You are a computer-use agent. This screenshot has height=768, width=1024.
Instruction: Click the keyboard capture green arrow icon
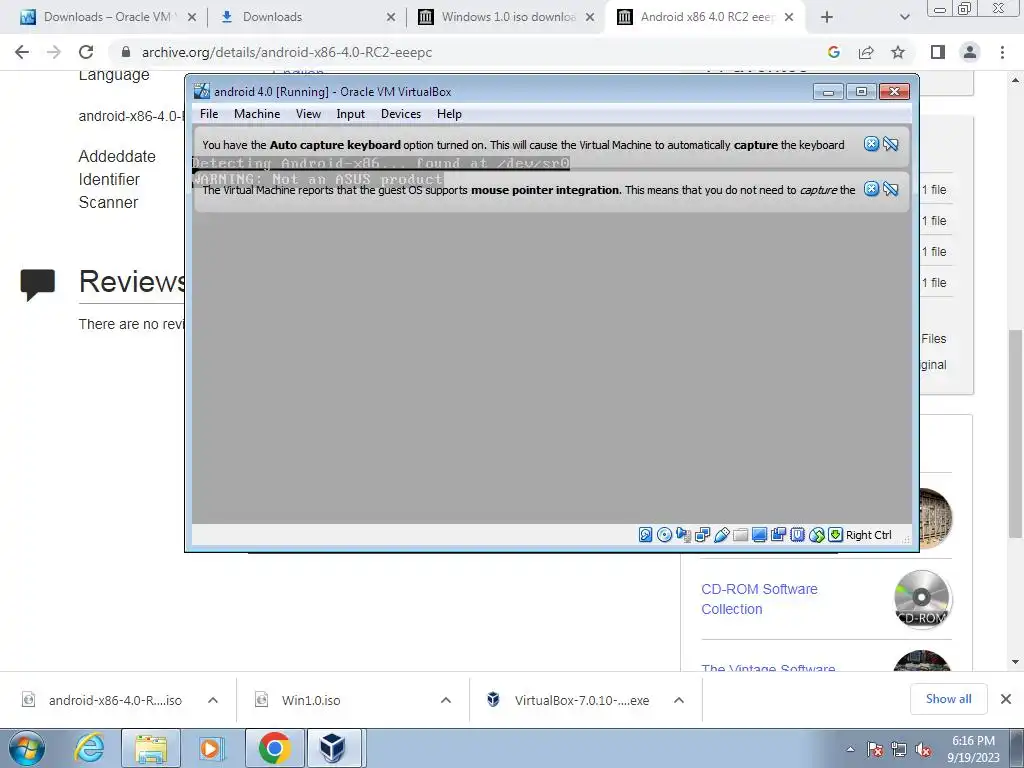pyautogui.click(x=835, y=535)
